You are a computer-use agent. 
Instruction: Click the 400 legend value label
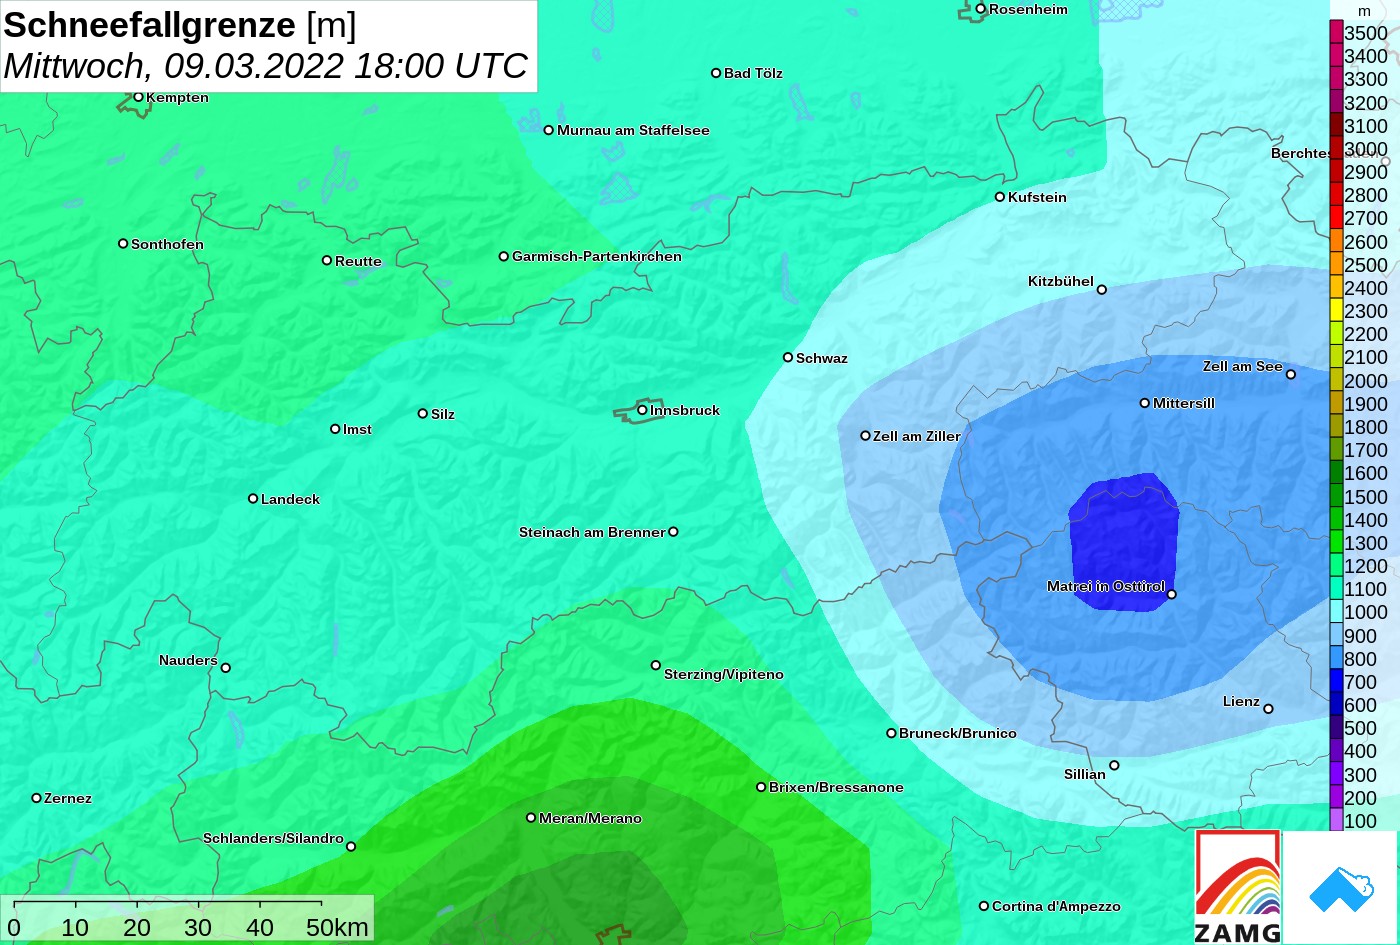coord(1360,751)
